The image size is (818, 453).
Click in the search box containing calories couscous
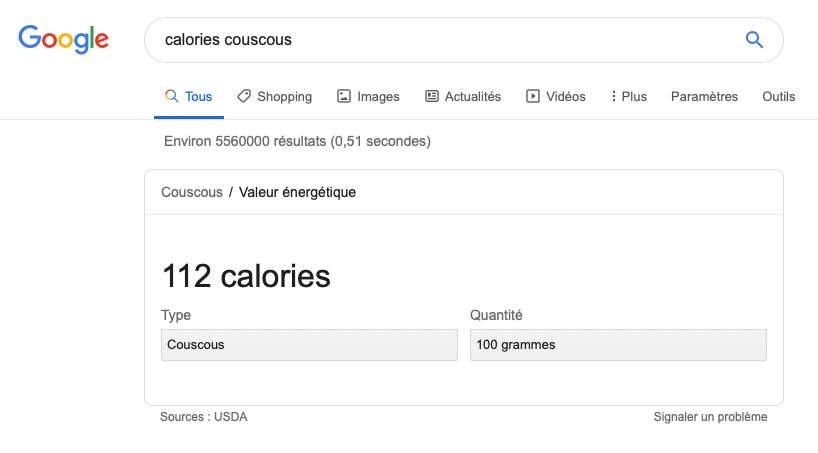pos(440,40)
